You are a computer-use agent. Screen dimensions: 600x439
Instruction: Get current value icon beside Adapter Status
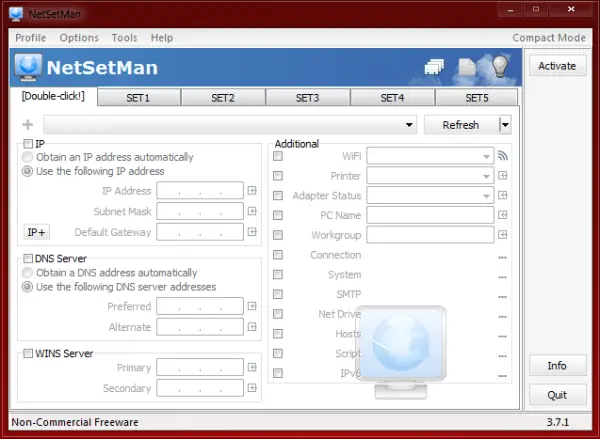click(503, 195)
